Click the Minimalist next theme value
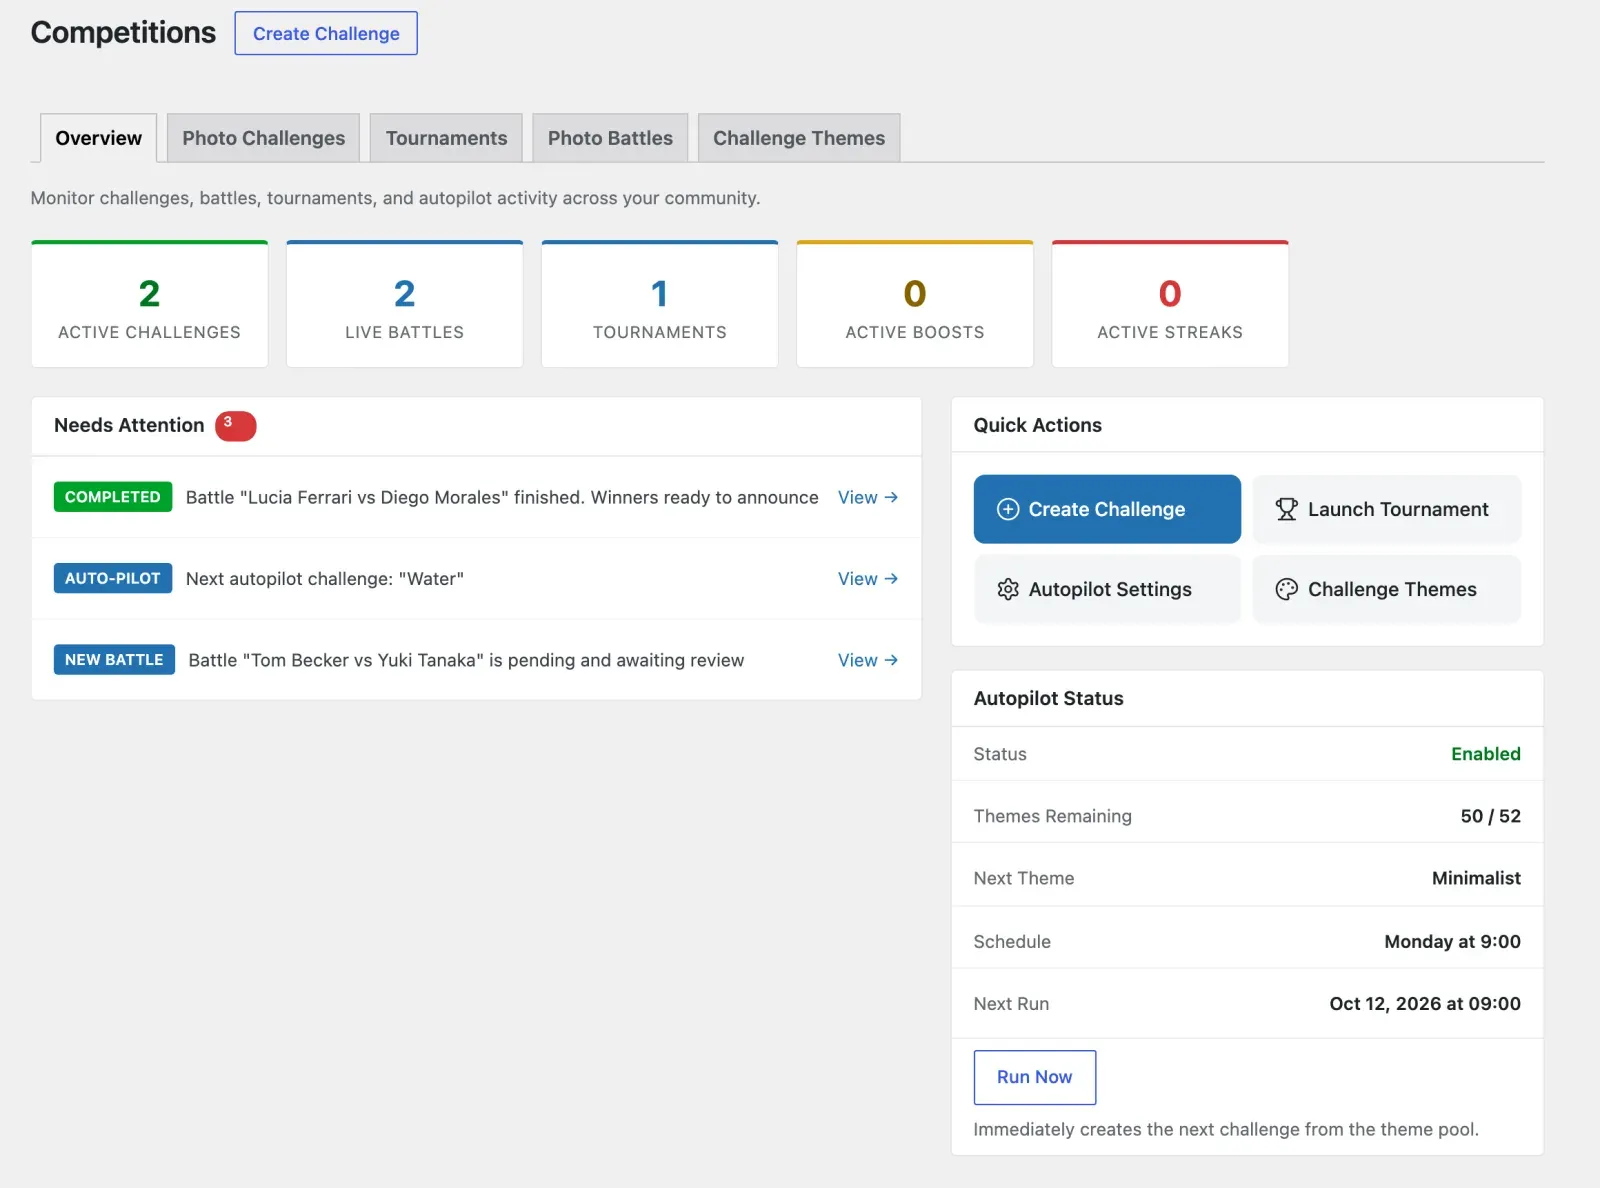The width and height of the screenshot is (1600, 1188). (1476, 878)
